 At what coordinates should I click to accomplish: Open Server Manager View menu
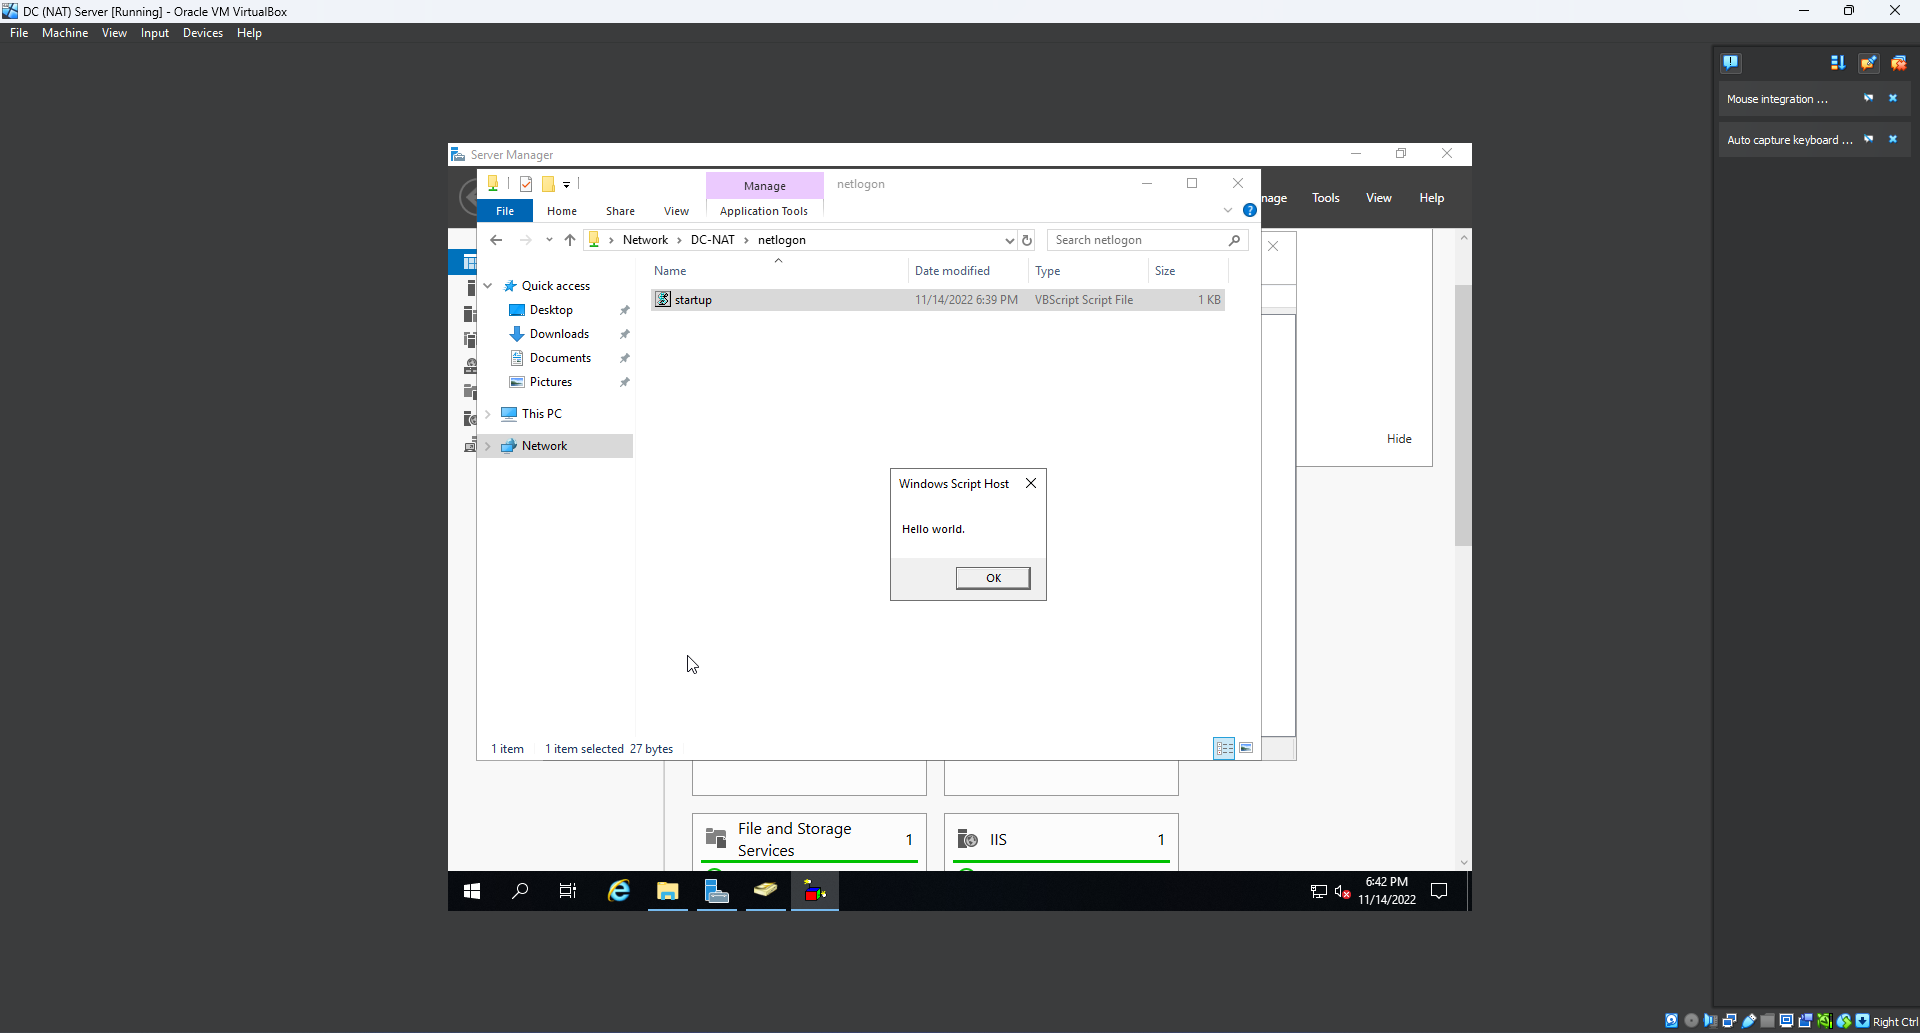[1378, 198]
